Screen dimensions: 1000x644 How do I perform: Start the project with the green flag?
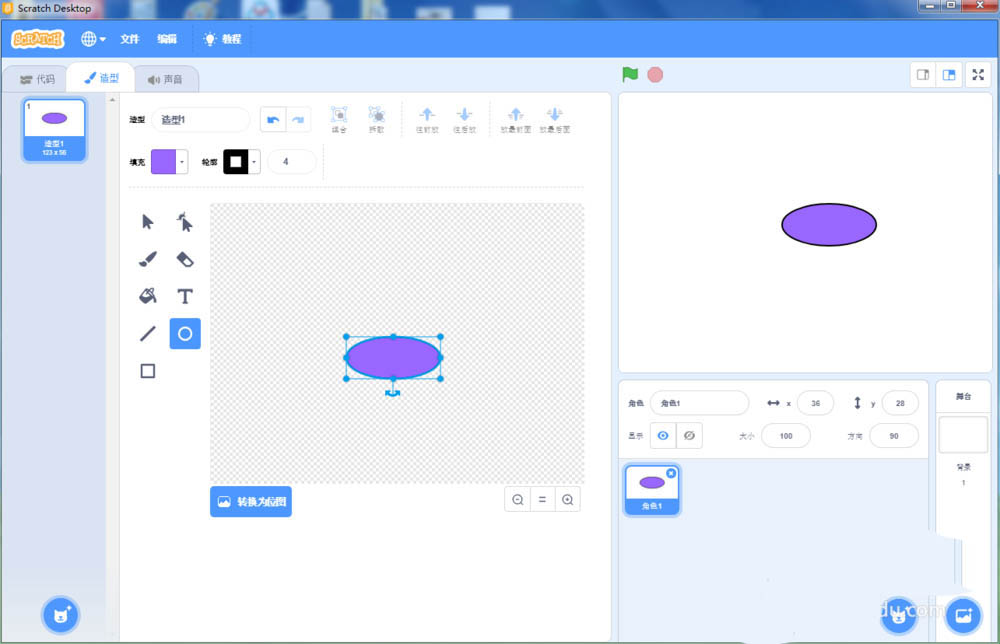pos(629,74)
